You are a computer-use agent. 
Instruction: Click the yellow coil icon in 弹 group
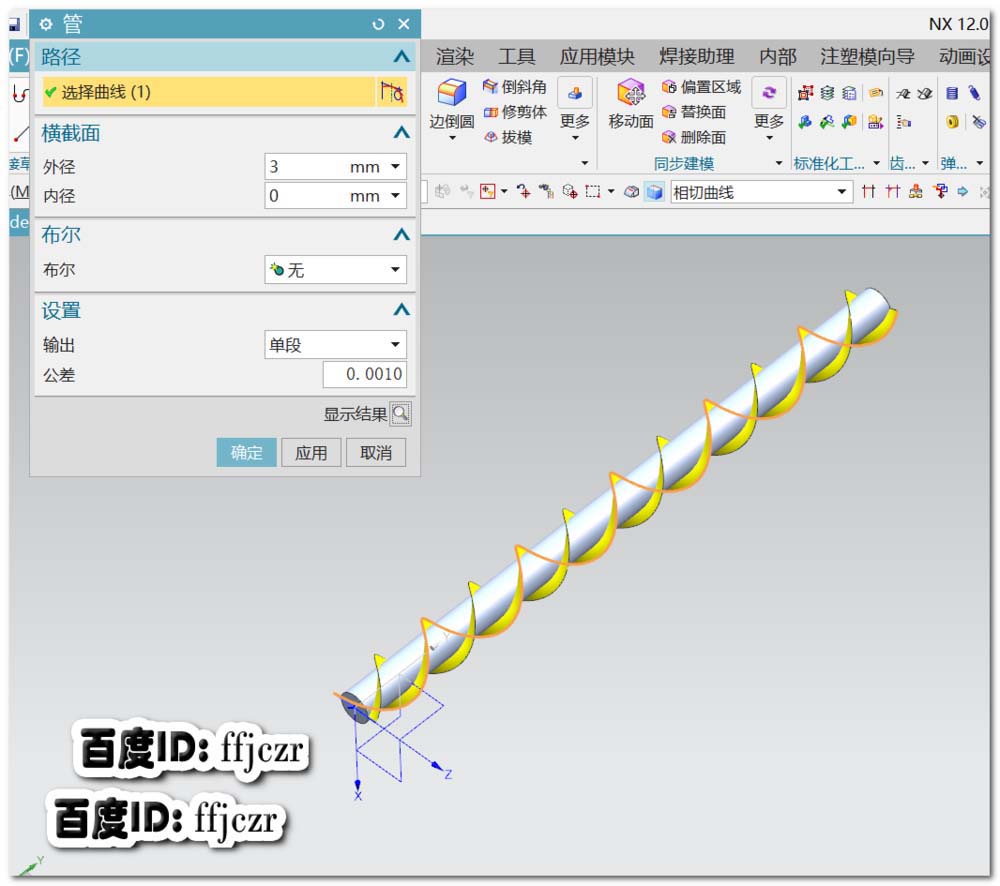pyautogui.click(x=952, y=121)
